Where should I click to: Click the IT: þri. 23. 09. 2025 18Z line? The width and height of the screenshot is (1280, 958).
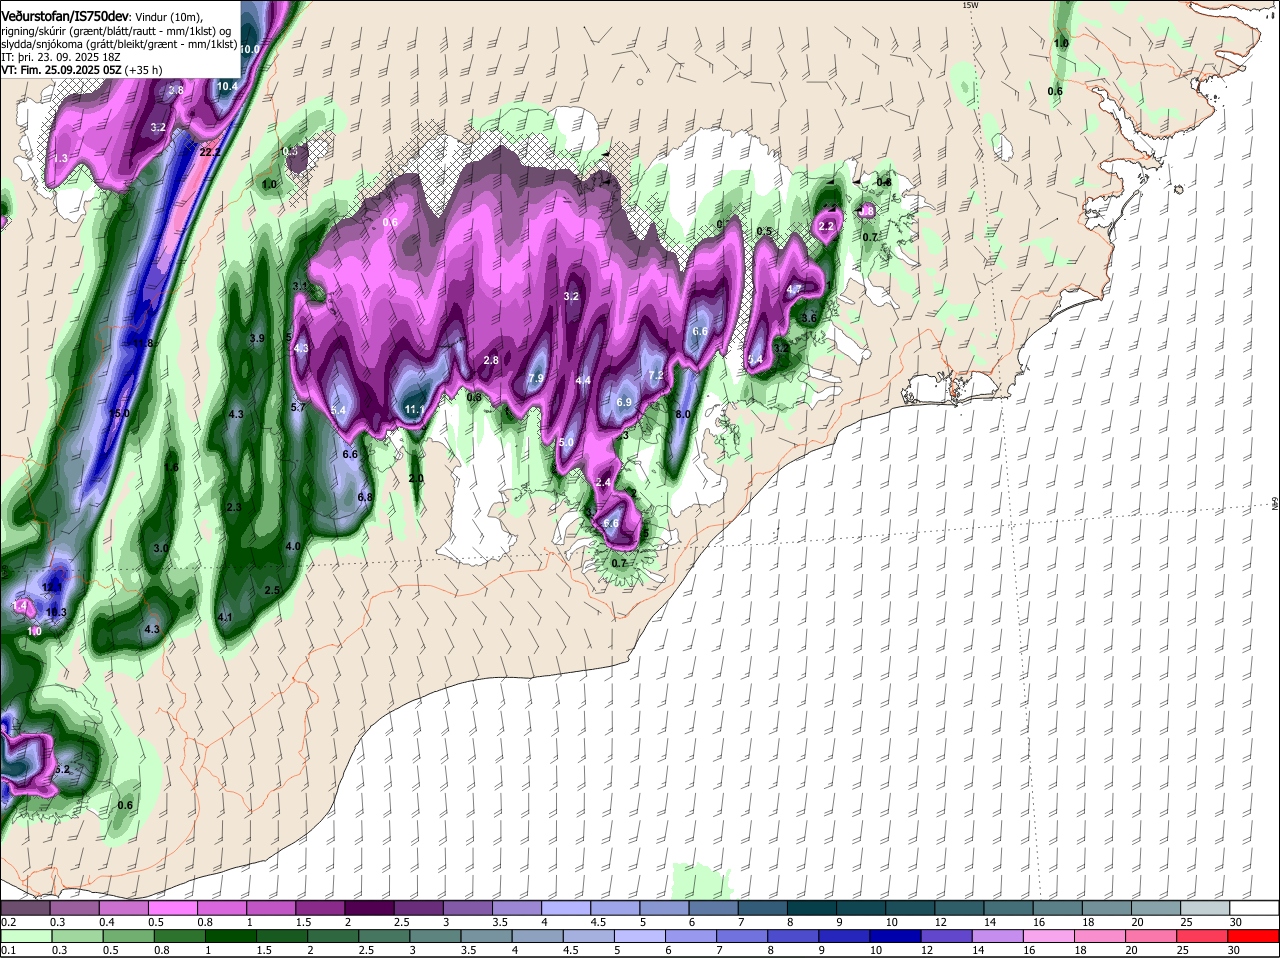pyautogui.click(x=61, y=57)
